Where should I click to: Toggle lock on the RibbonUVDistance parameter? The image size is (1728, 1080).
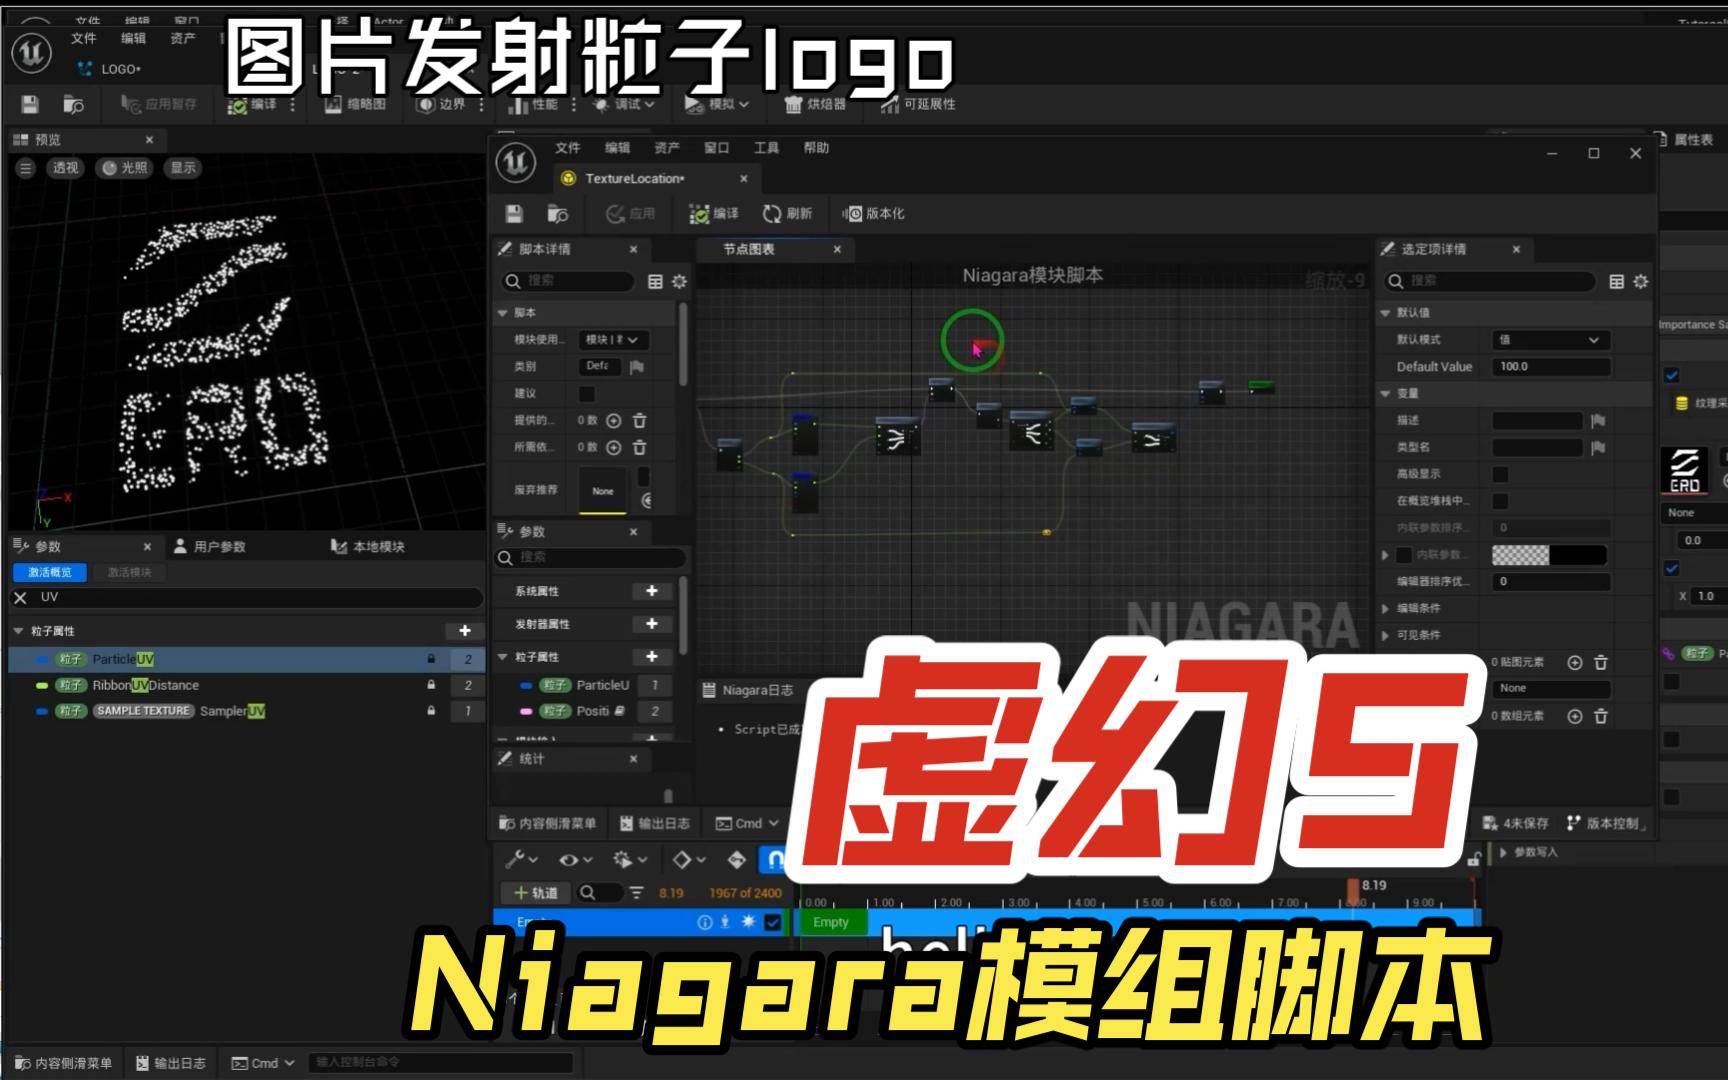point(431,685)
